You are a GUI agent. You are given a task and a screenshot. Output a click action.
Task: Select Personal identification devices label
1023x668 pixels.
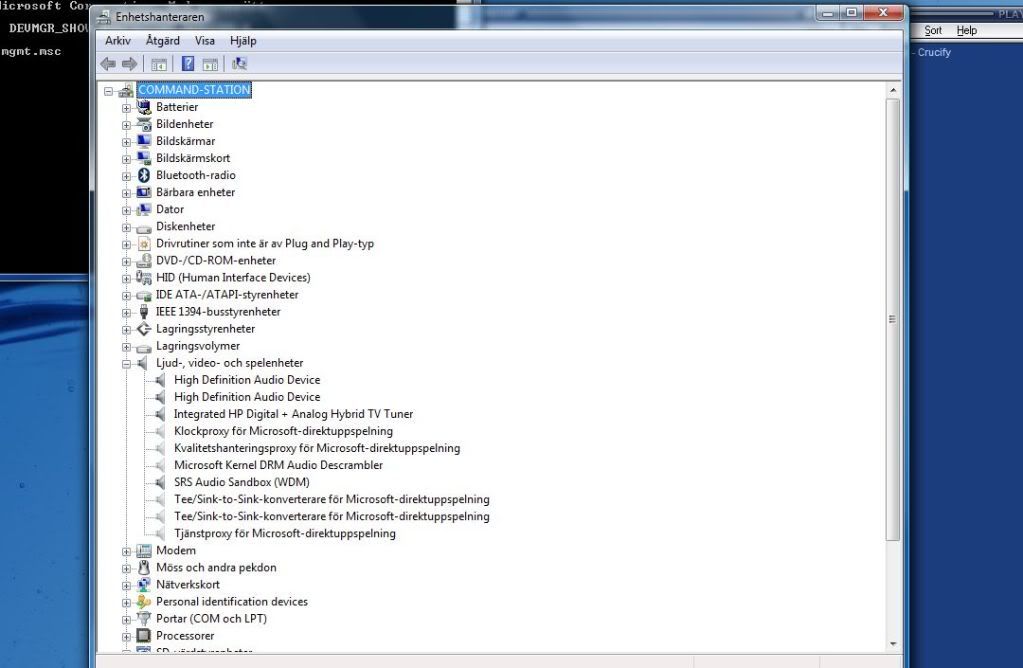232,601
